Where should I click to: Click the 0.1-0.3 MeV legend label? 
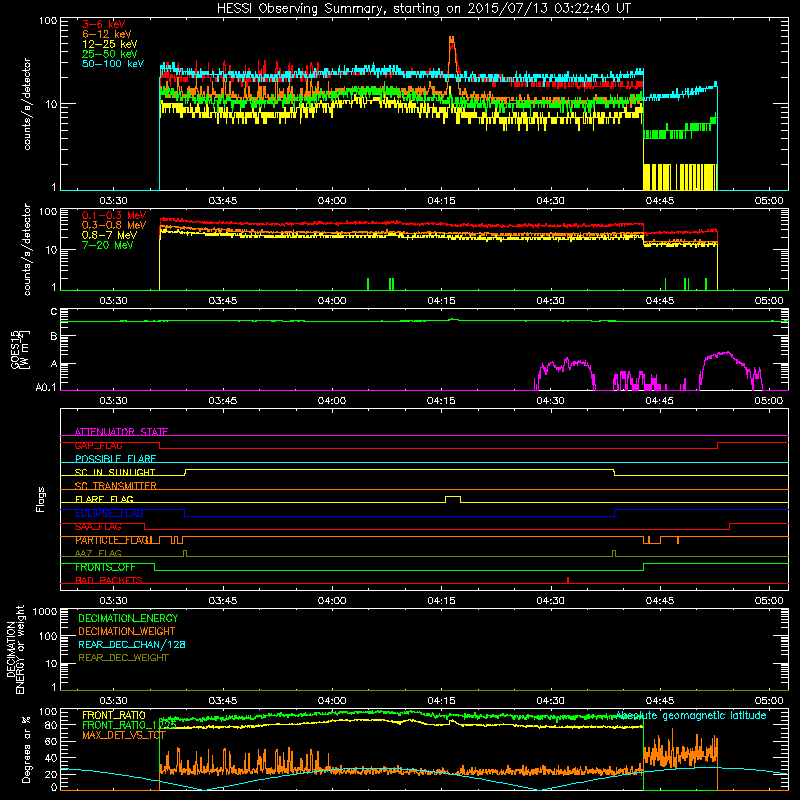114,215
